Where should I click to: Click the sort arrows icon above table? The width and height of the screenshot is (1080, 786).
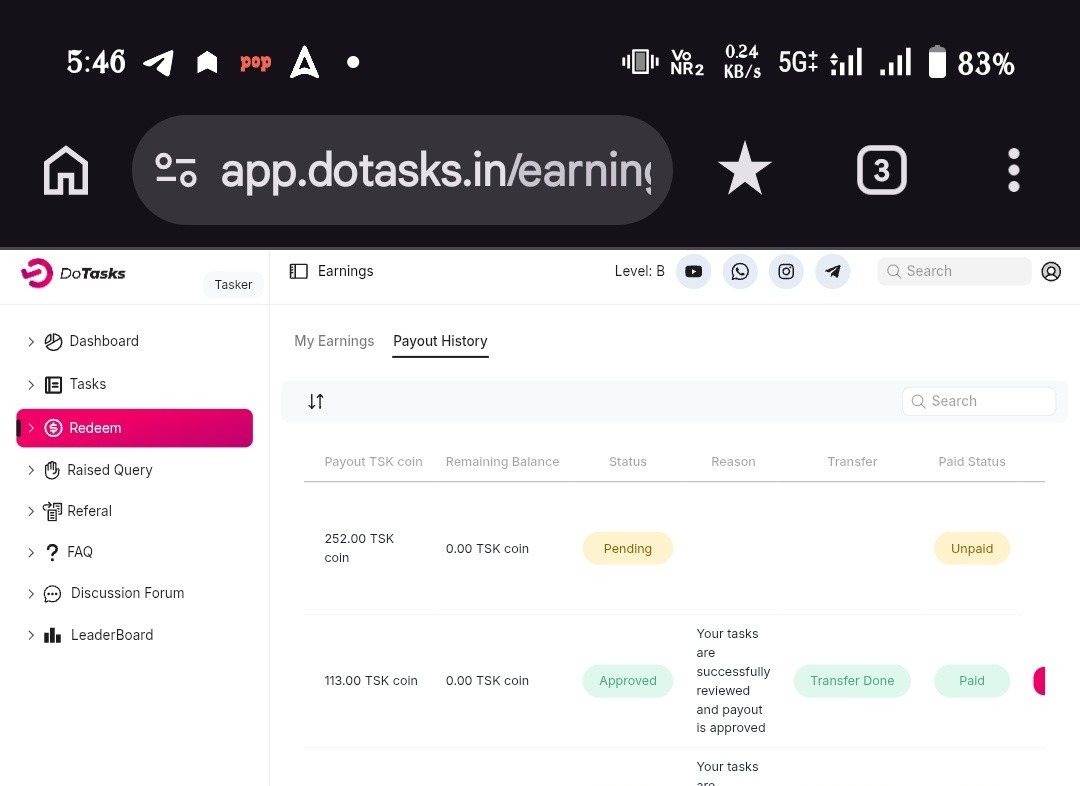(x=316, y=401)
